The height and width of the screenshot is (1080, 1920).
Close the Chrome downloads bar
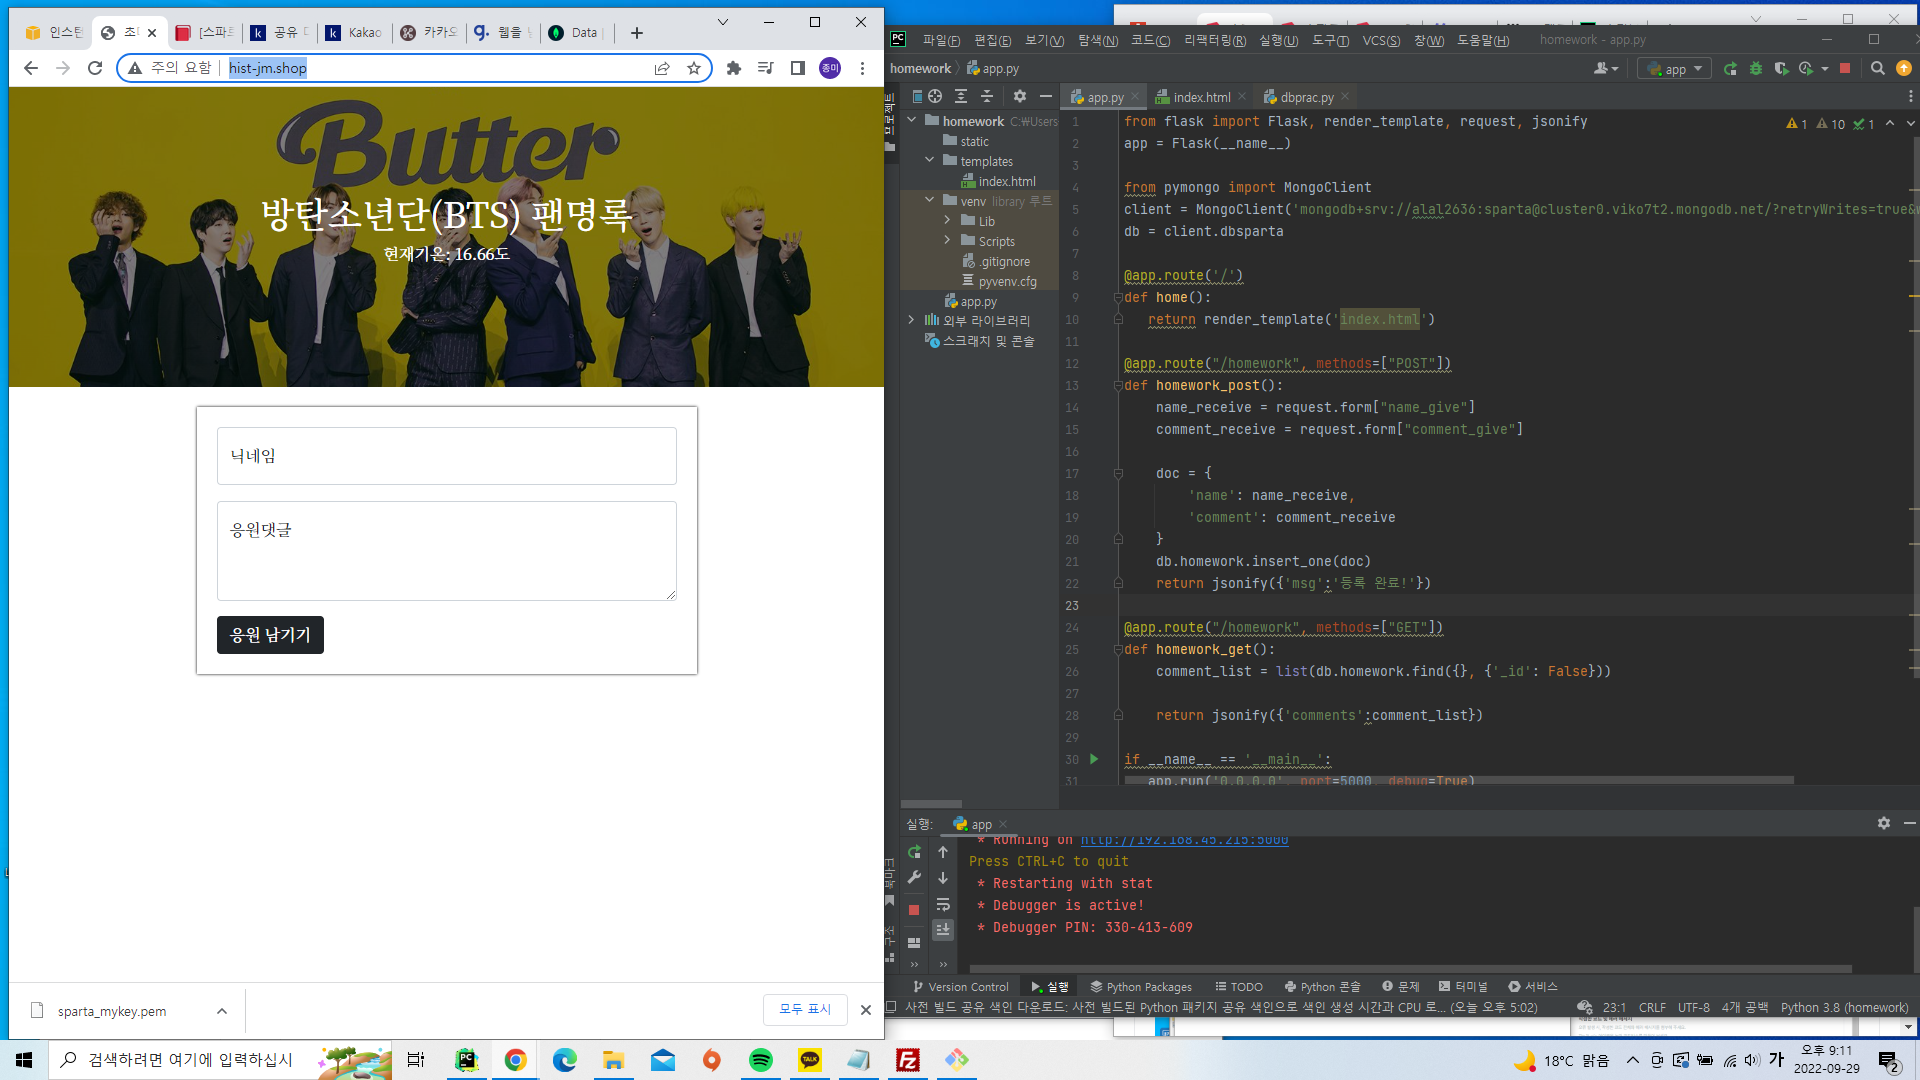866,1010
